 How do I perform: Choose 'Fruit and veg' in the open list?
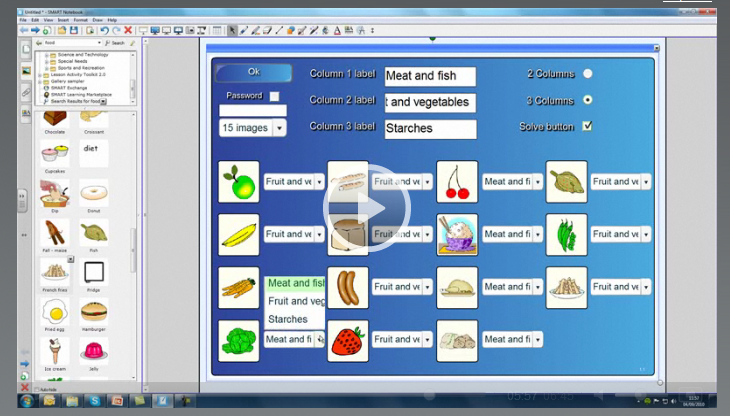[295, 301]
